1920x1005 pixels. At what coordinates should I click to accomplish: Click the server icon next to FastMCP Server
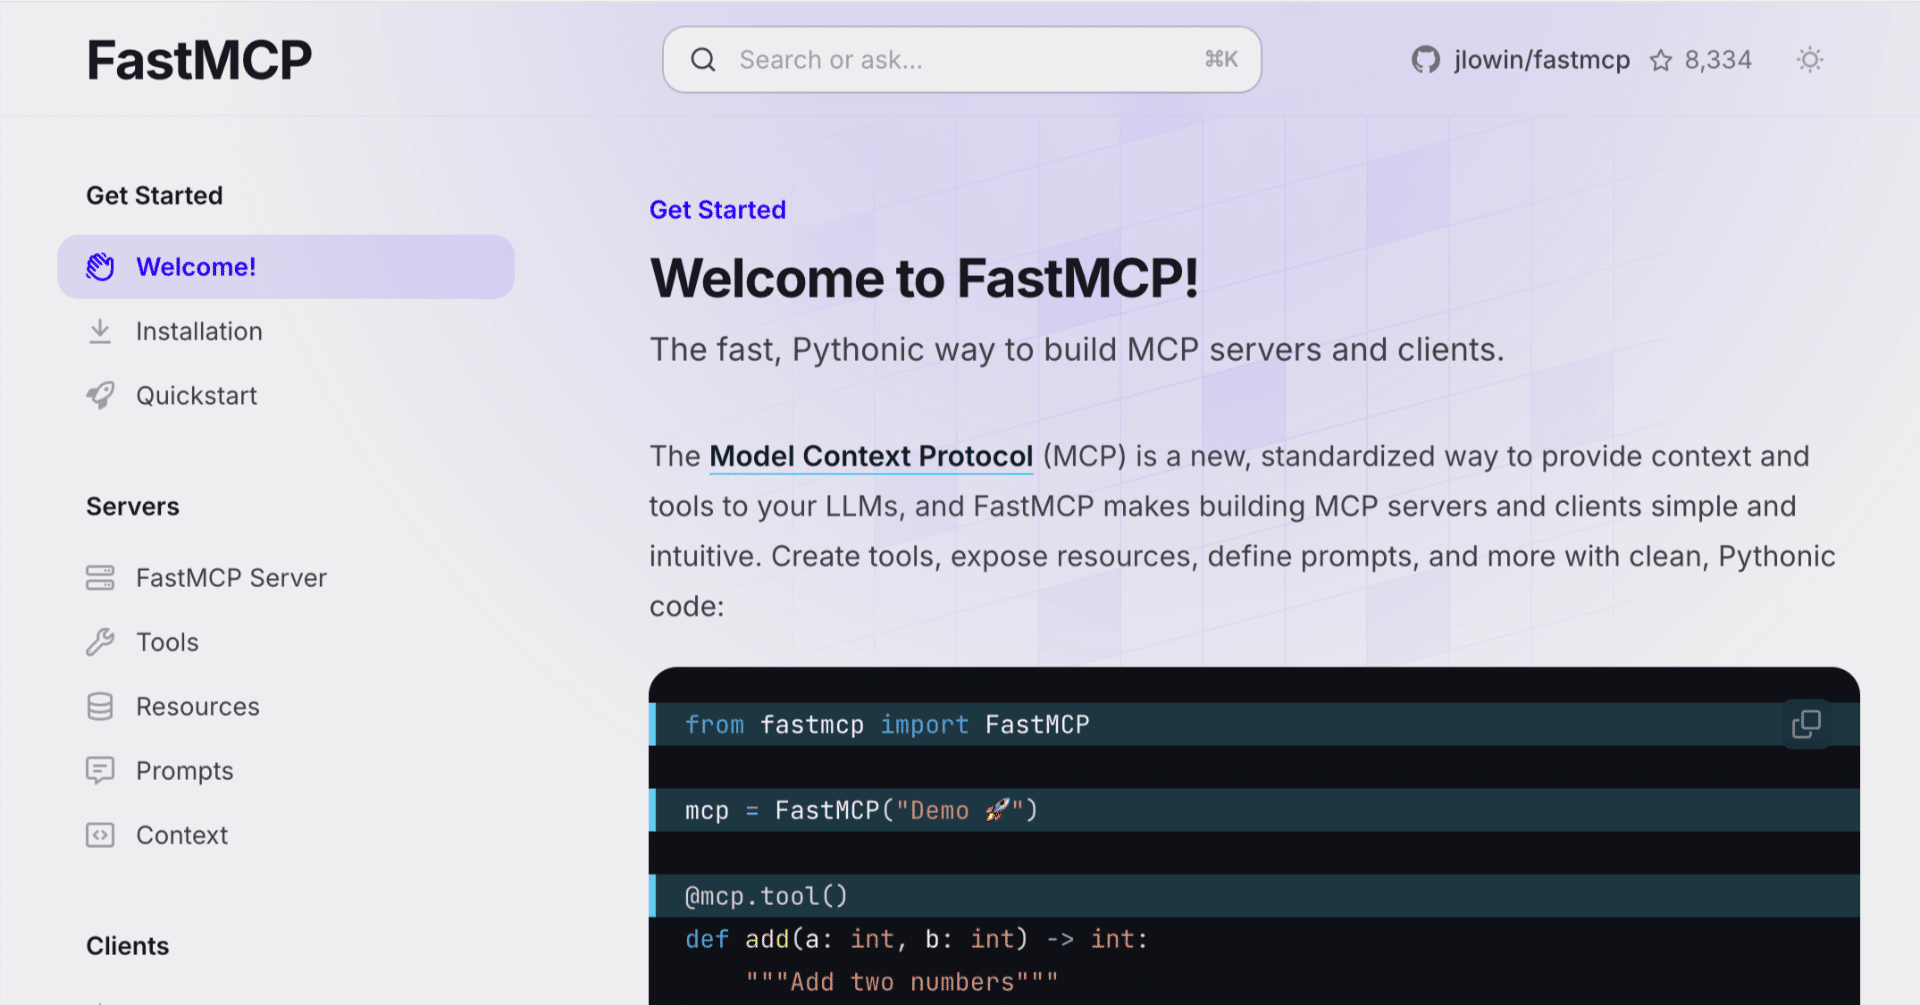pos(100,577)
